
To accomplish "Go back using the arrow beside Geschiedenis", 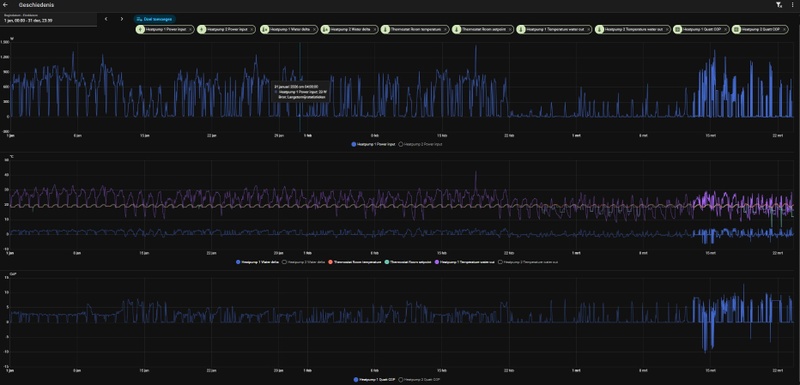I will click(x=5, y=5).
